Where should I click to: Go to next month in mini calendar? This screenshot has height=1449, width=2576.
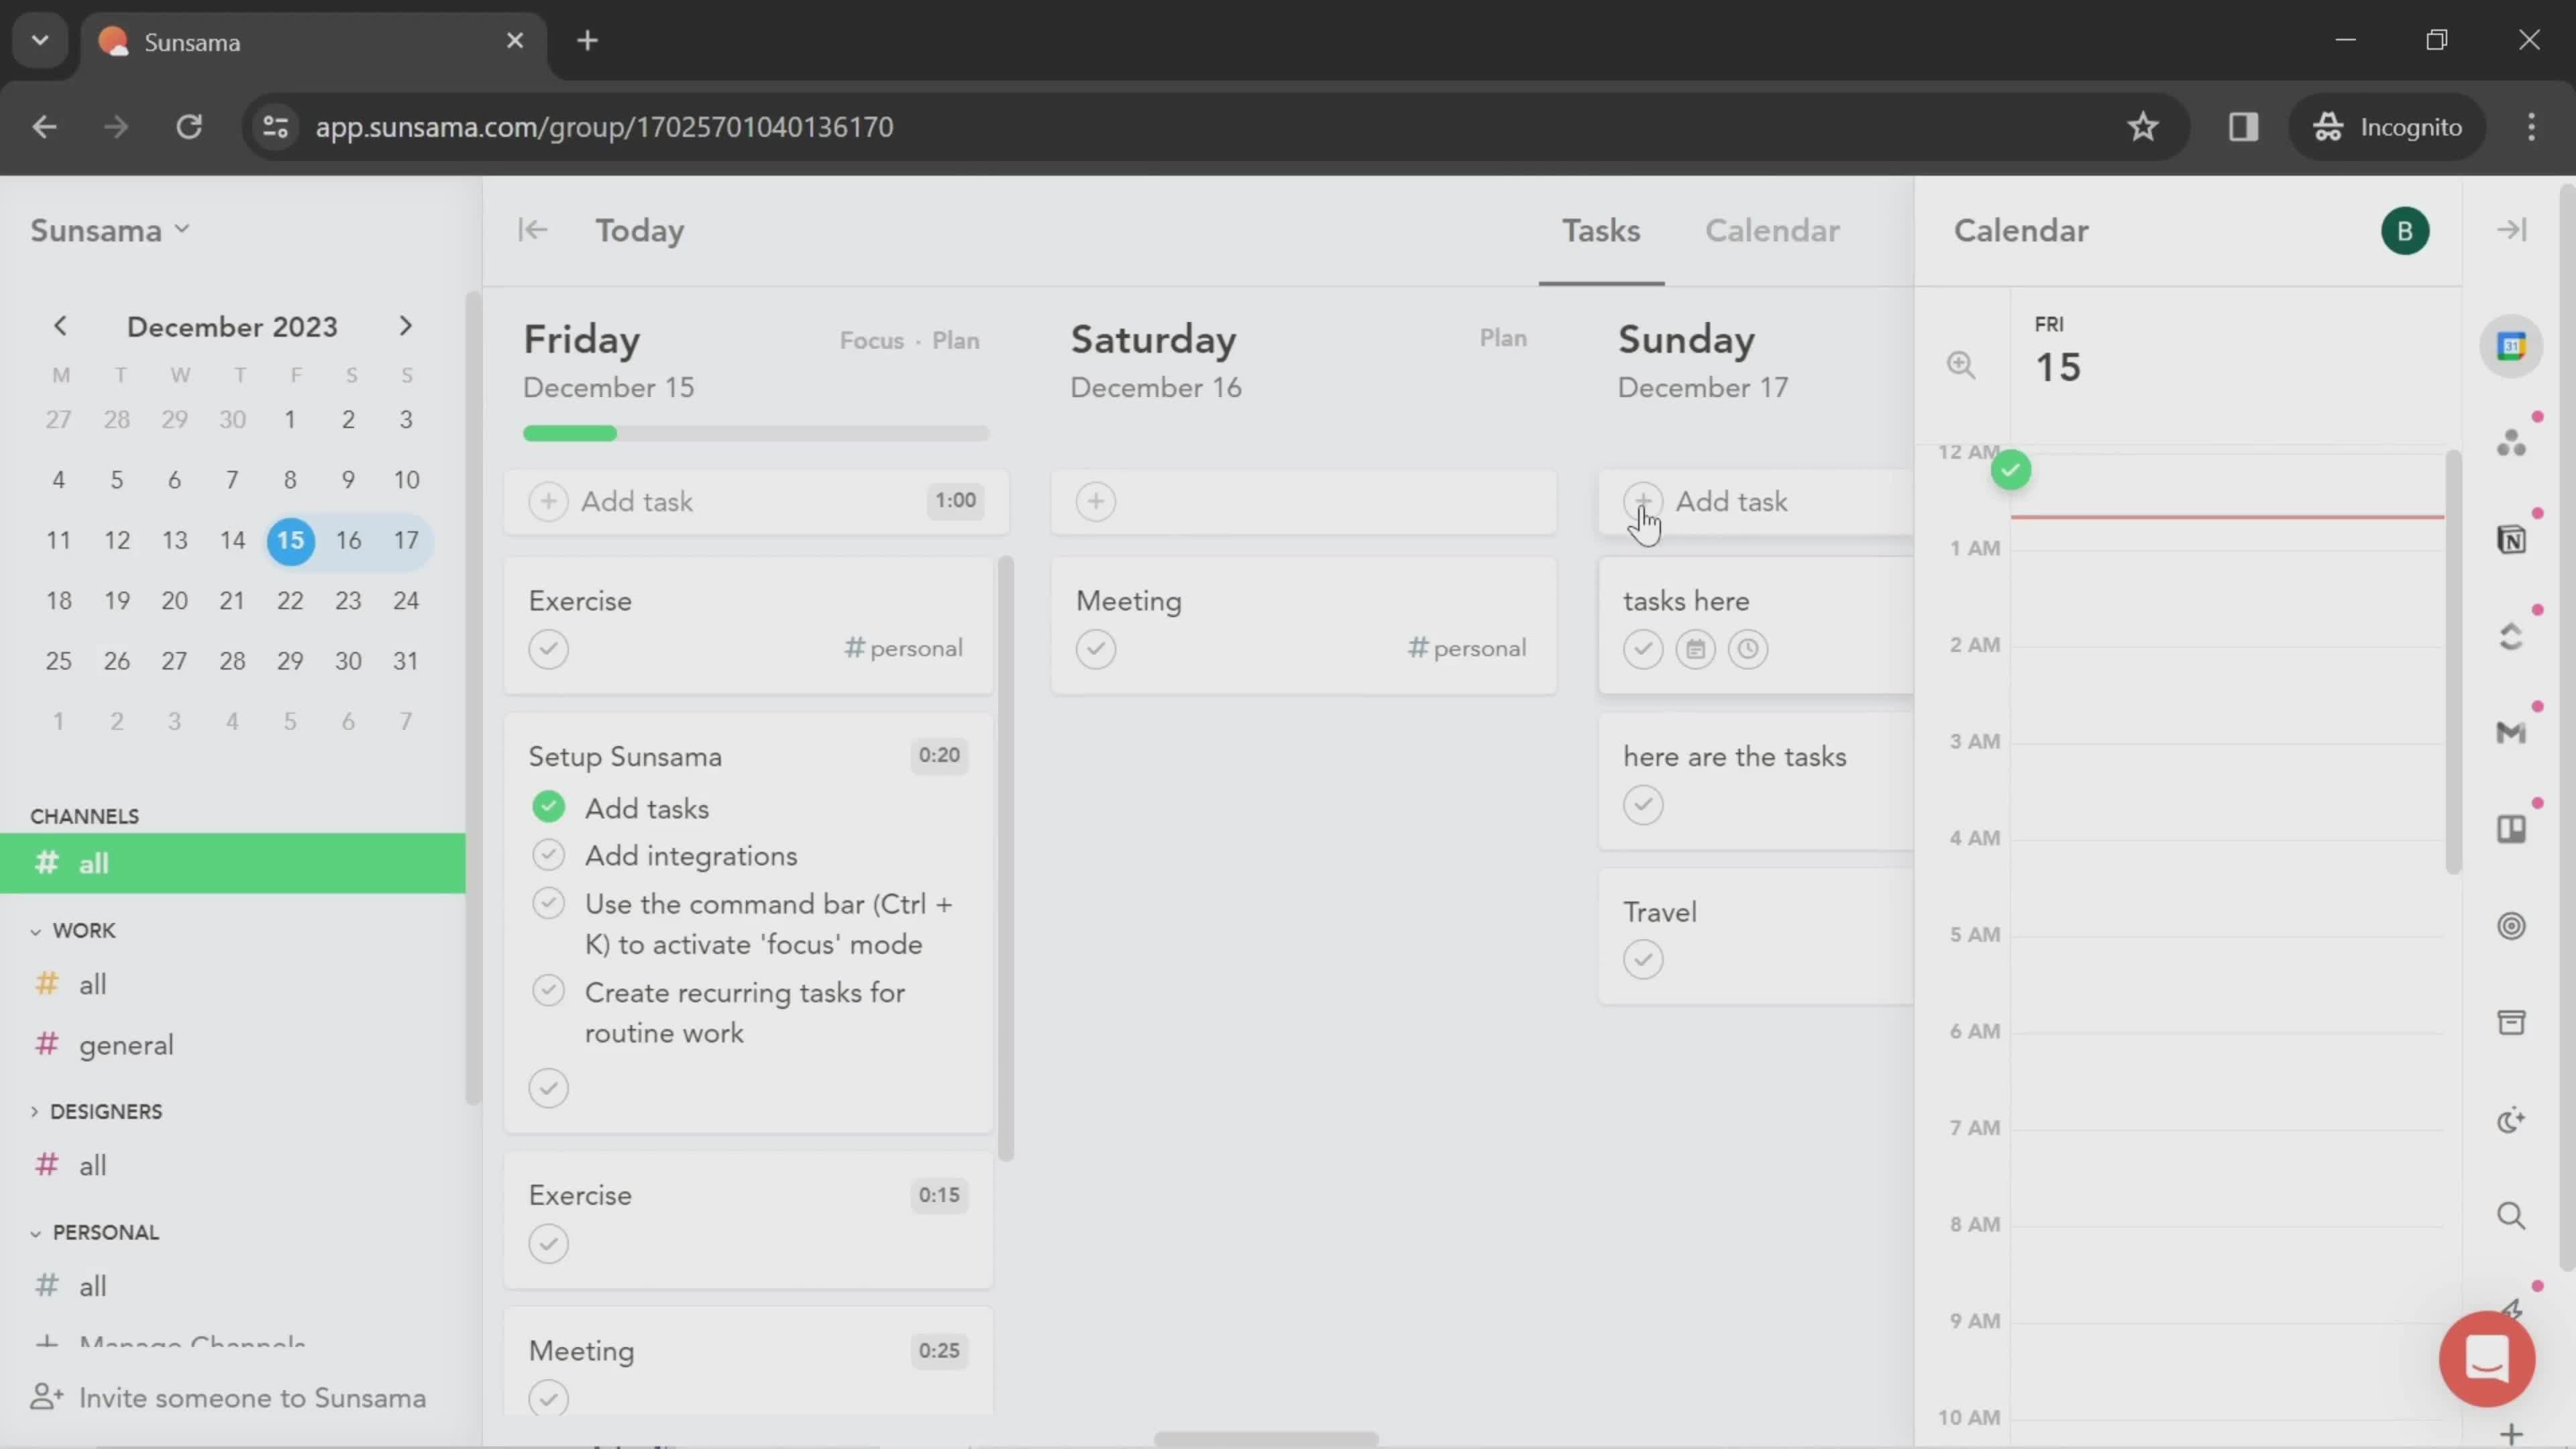click(405, 326)
